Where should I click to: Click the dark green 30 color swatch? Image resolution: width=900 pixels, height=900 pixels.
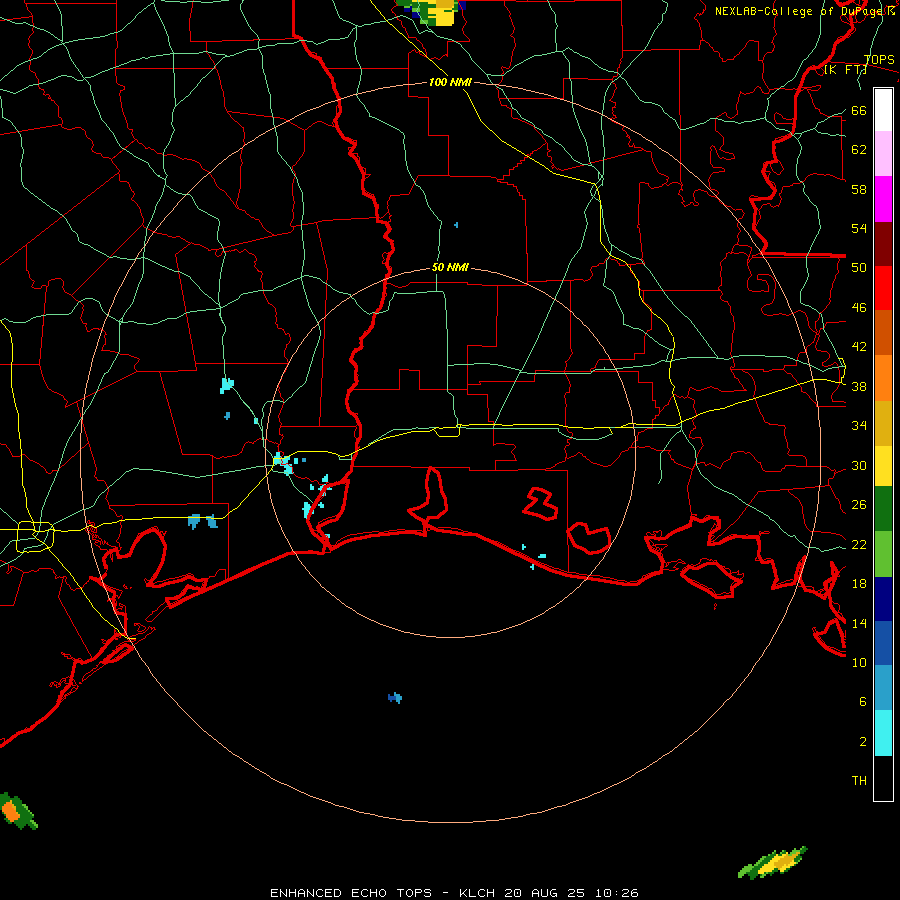[x=883, y=509]
